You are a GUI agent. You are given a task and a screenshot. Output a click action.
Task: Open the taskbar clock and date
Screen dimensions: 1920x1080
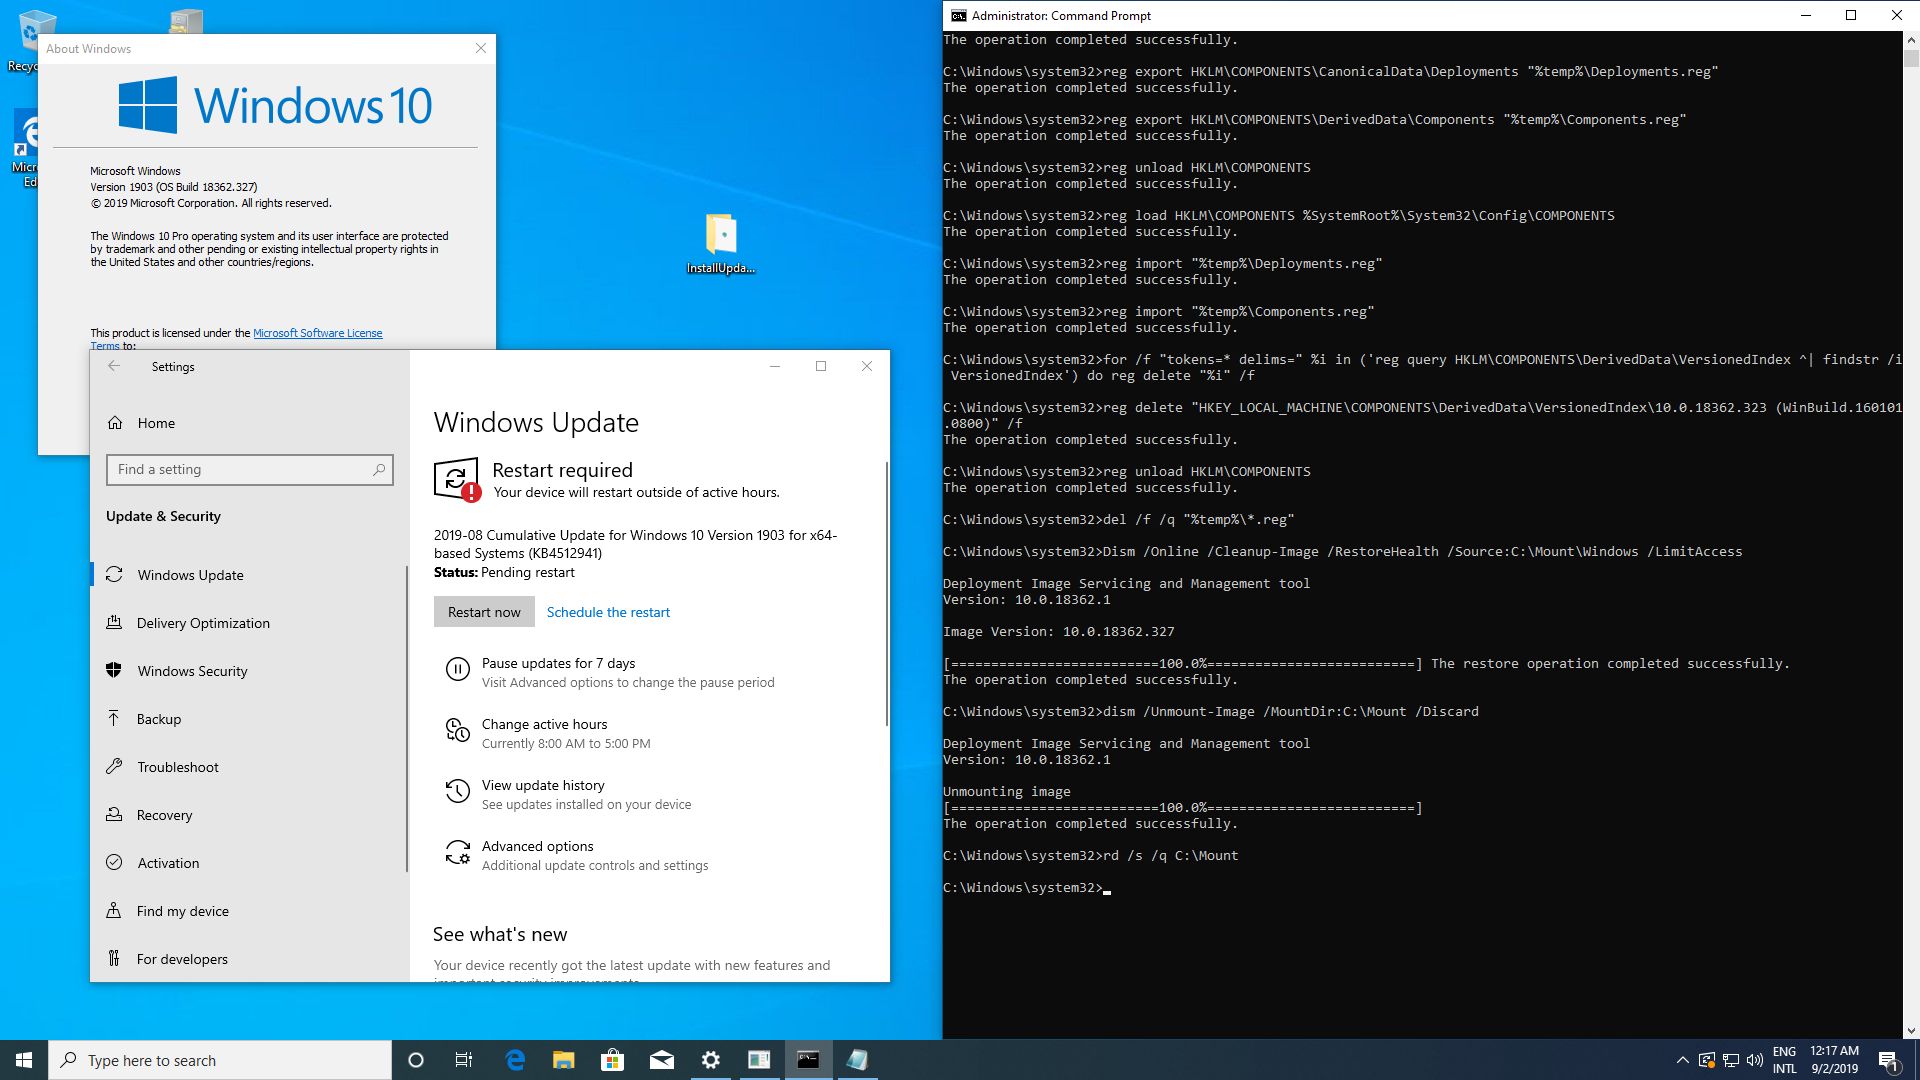pos(1834,1060)
